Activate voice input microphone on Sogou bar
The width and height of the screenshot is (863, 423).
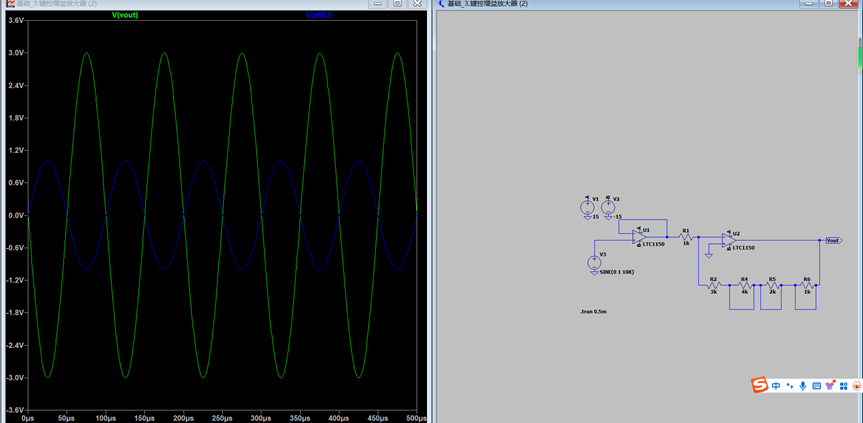tap(804, 386)
